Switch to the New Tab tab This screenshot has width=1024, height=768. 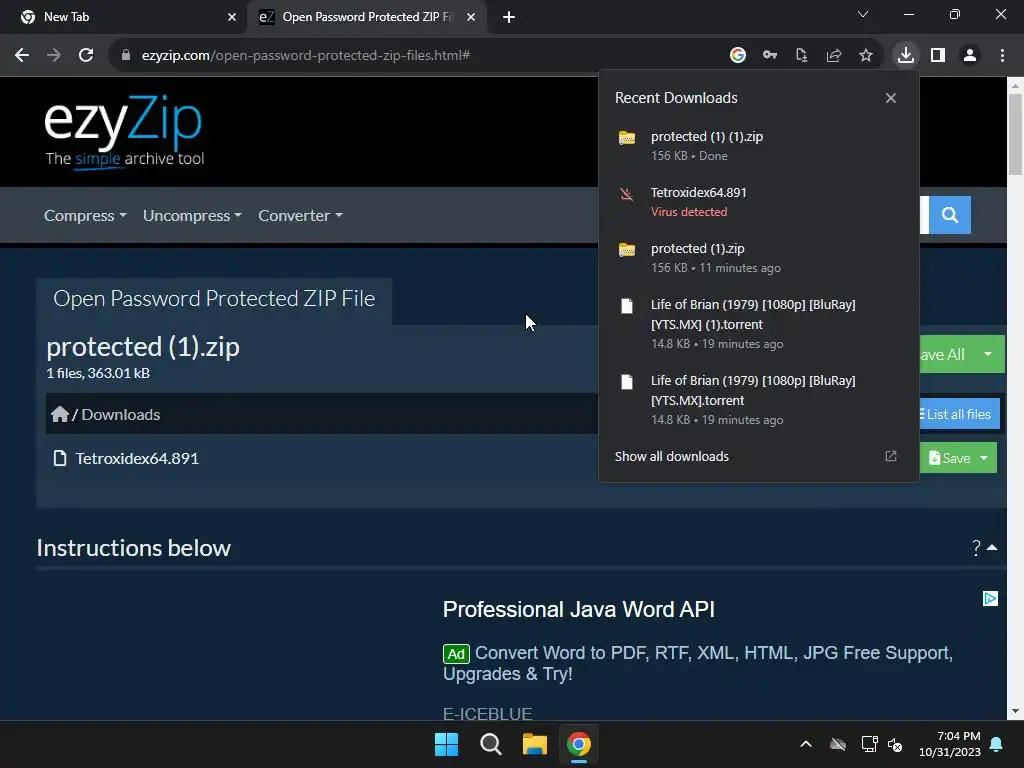[124, 17]
